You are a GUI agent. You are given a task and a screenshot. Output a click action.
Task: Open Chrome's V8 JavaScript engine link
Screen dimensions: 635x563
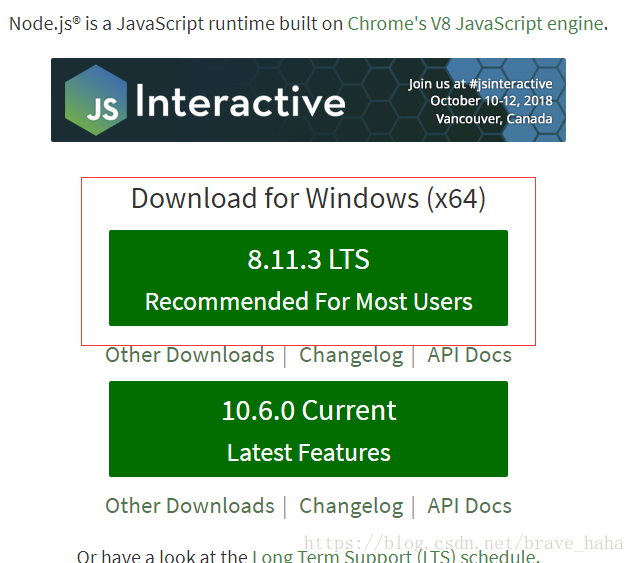point(475,24)
